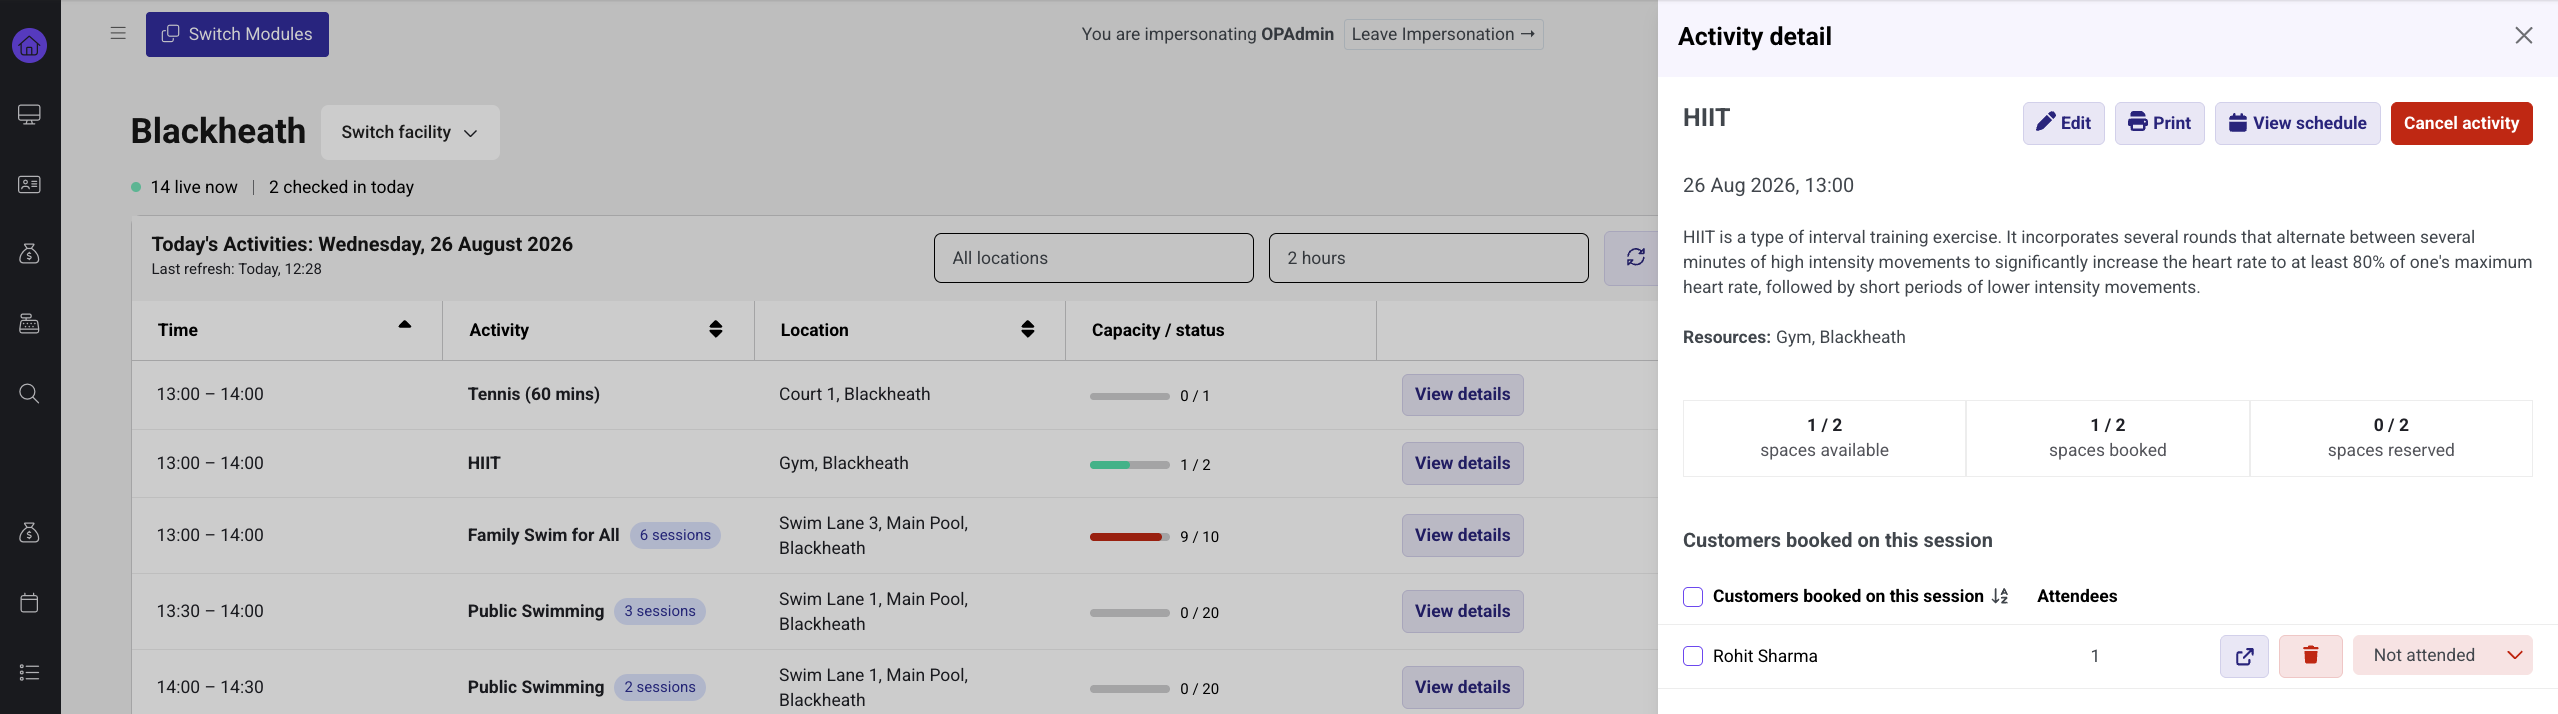Image resolution: width=2558 pixels, height=714 pixels.
Task: View details for Family Swim for All
Action: point(1462,535)
